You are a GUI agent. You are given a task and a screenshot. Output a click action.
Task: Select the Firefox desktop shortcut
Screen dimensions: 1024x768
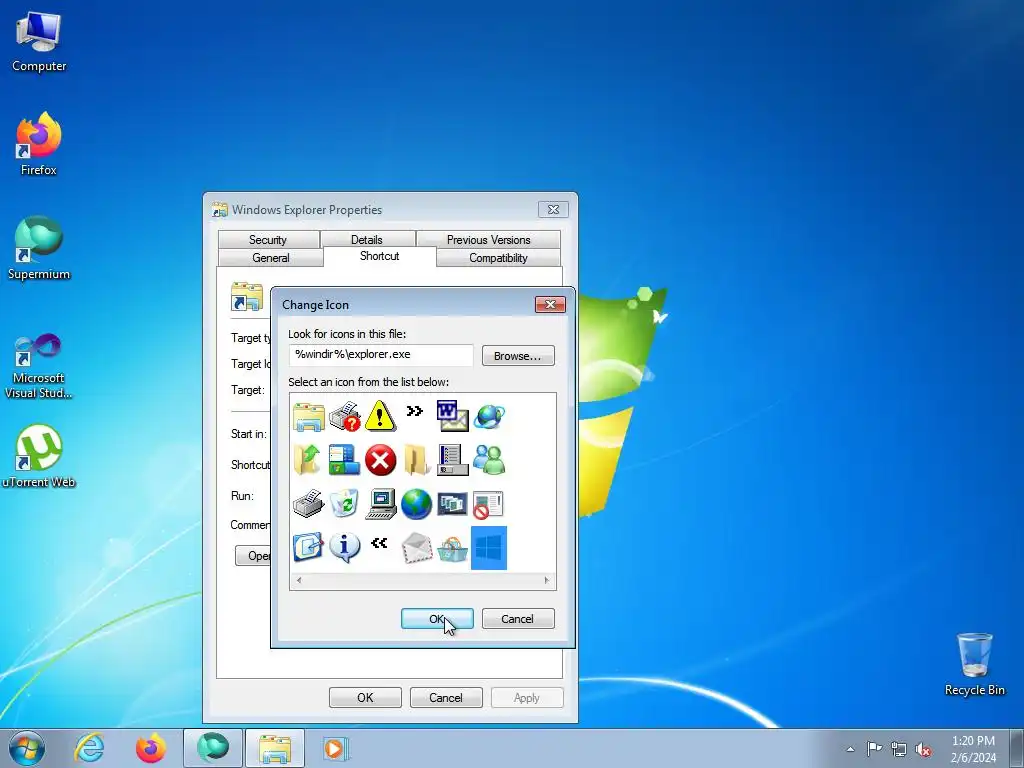[39, 144]
